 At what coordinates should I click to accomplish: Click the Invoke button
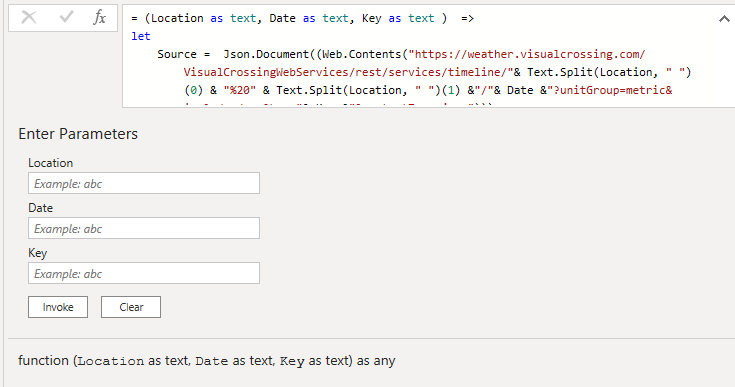coord(58,307)
